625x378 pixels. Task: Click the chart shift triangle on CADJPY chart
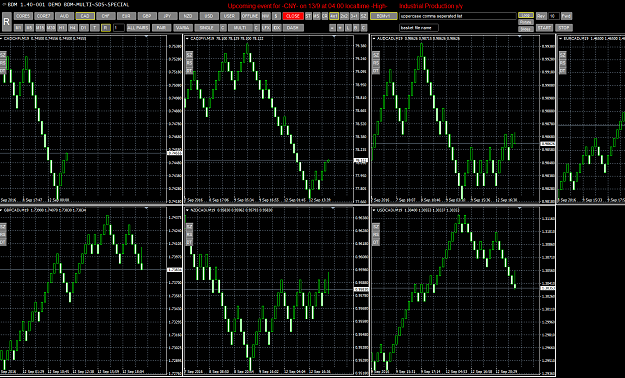point(334,36)
